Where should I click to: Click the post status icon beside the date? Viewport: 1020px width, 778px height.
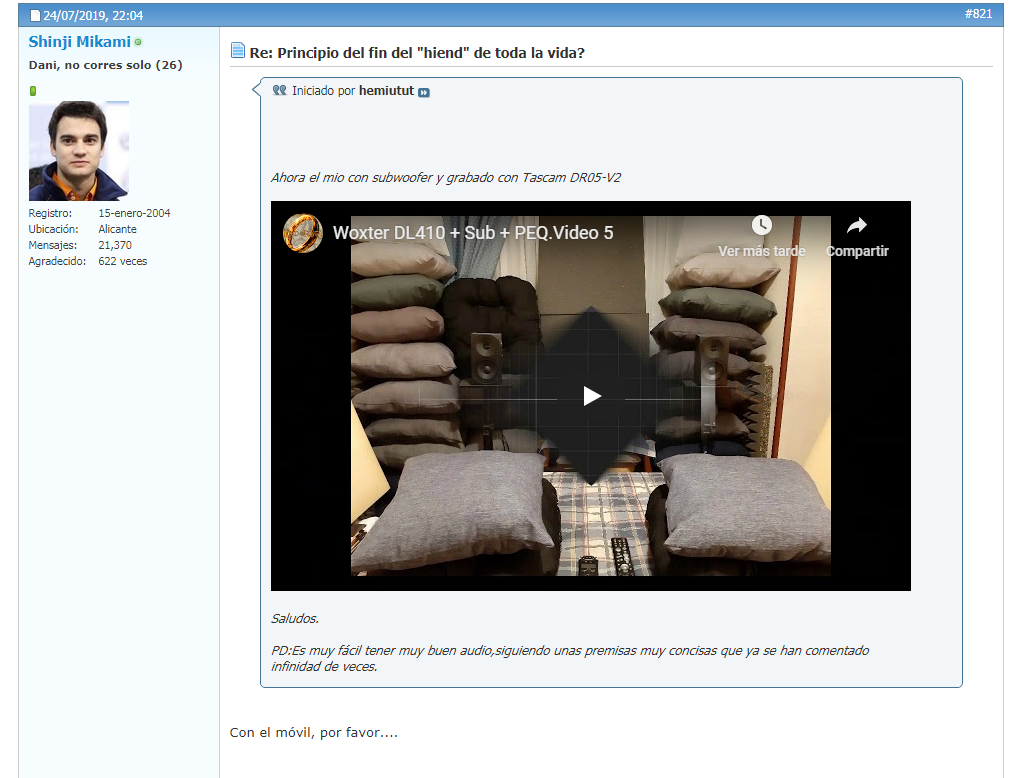(x=35, y=16)
